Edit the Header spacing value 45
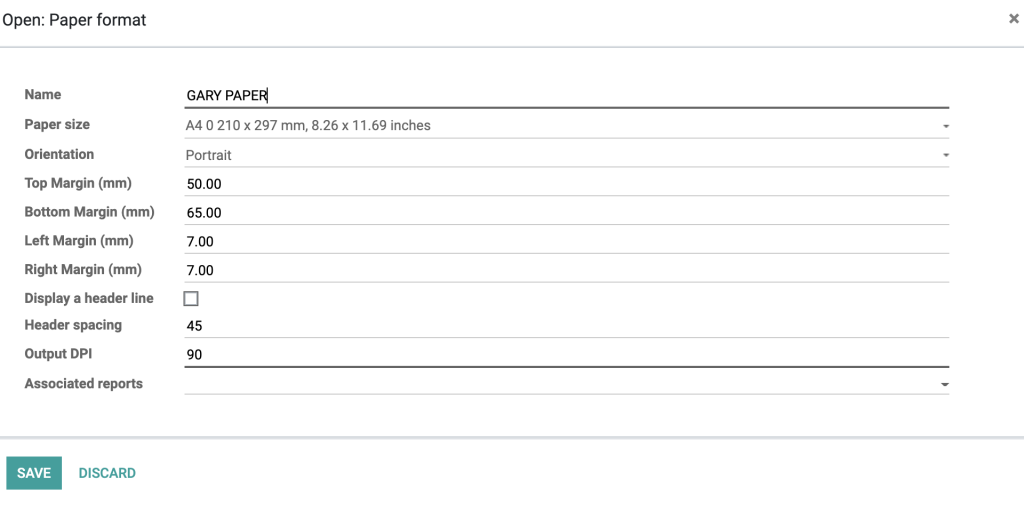The width and height of the screenshot is (1024, 512). tap(566, 326)
